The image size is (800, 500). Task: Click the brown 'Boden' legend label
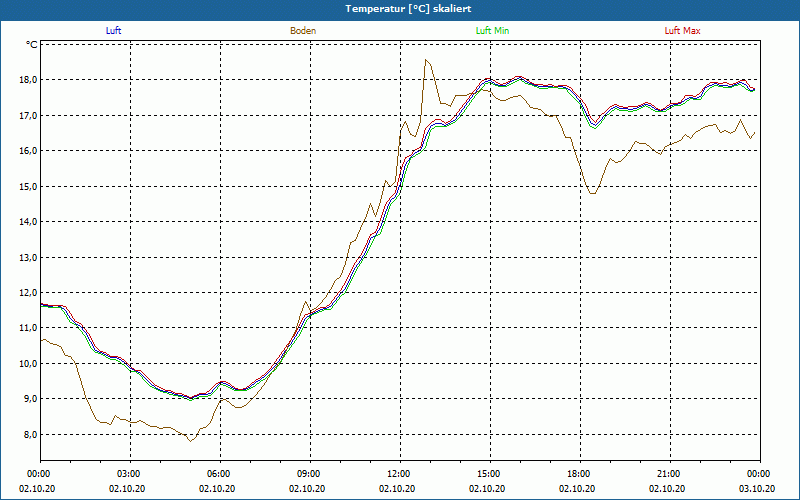(x=303, y=31)
